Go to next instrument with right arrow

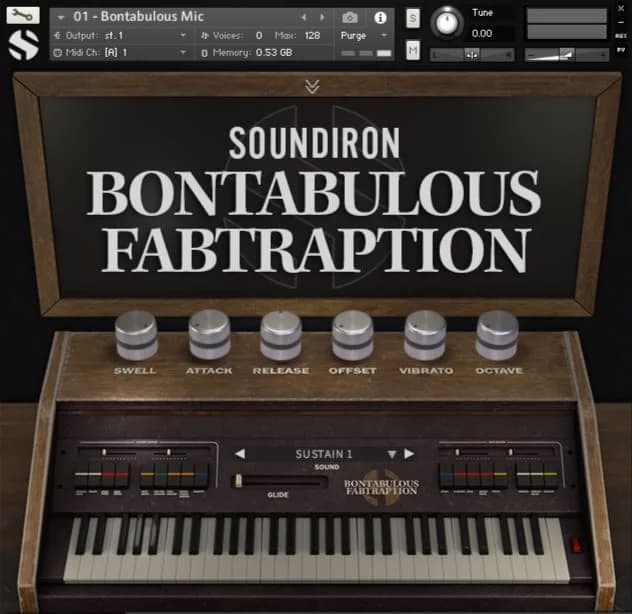tap(322, 17)
